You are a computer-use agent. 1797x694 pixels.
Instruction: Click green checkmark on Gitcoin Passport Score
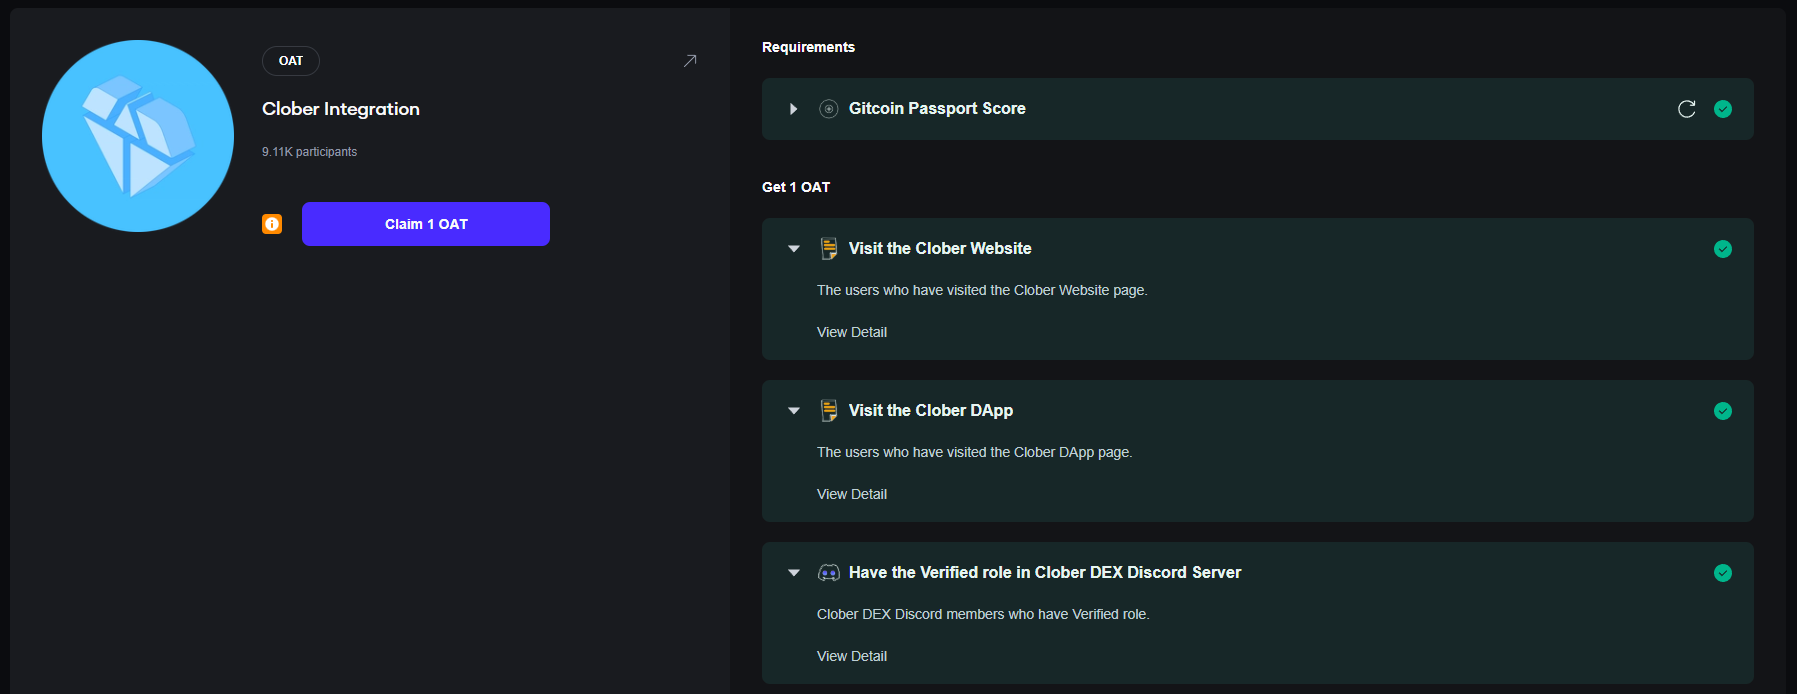(x=1722, y=109)
